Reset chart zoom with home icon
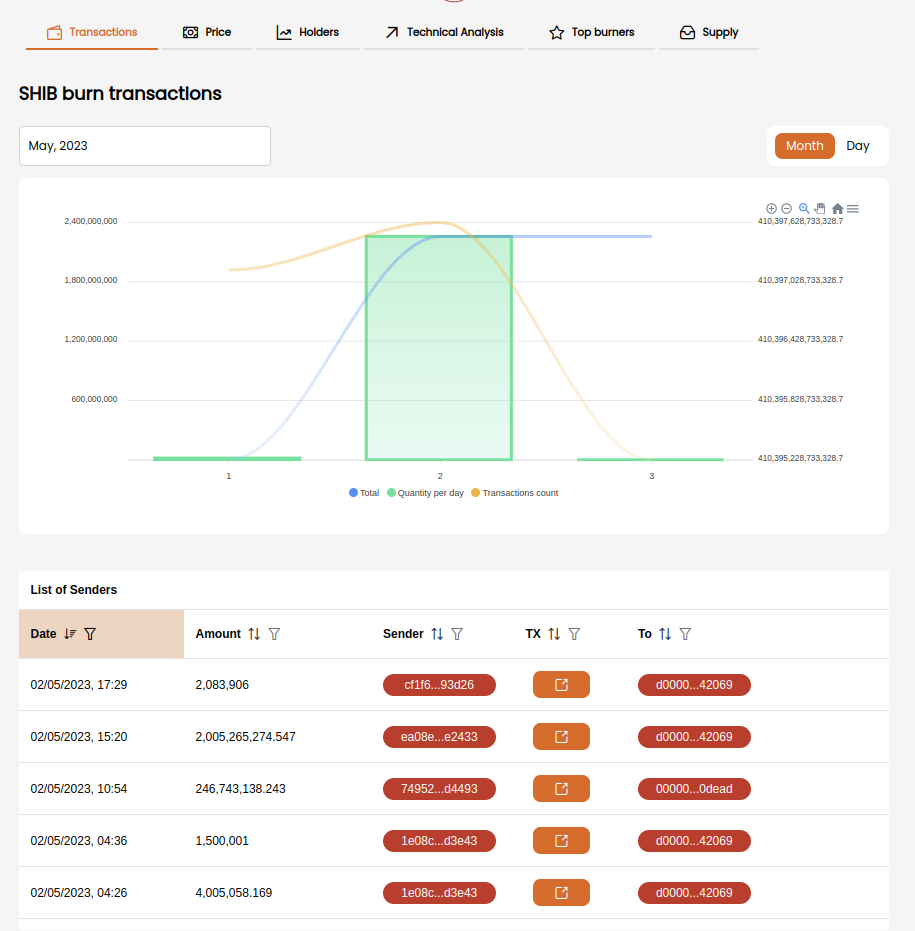The height and width of the screenshot is (931, 915). (x=837, y=208)
